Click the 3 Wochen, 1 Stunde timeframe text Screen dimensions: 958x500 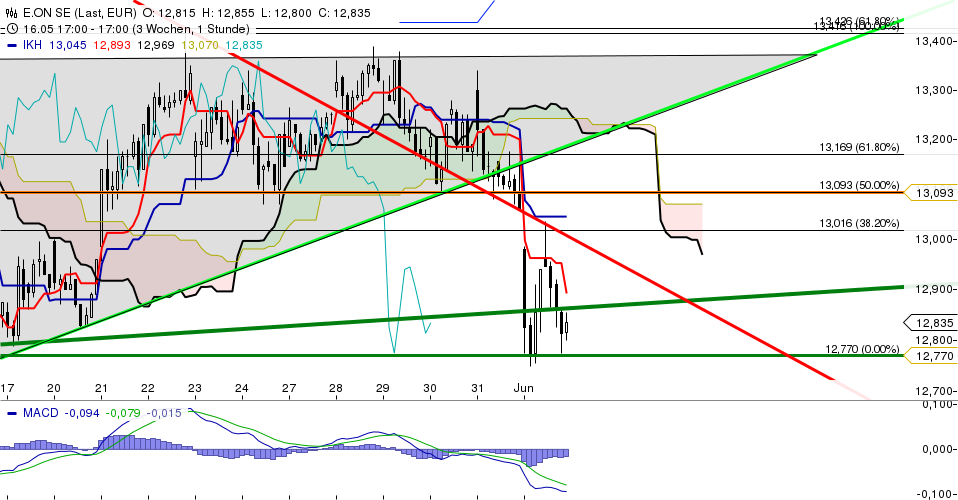[192, 29]
